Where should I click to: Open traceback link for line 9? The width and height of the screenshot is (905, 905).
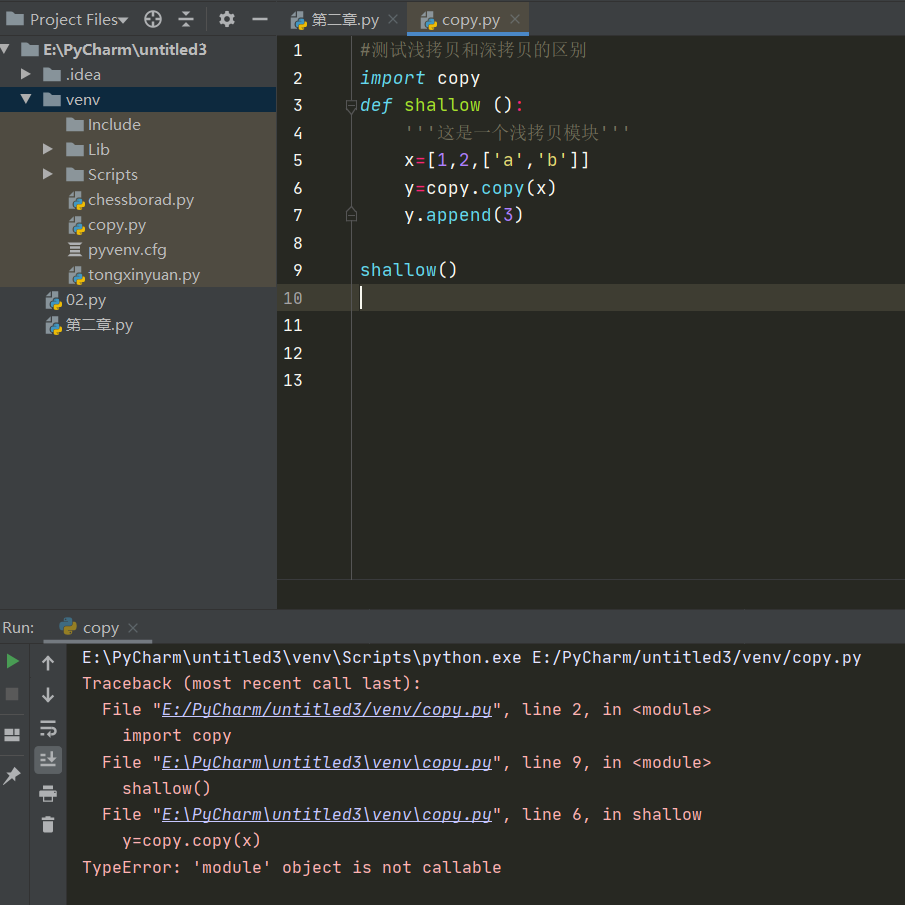pyautogui.click(x=327, y=762)
